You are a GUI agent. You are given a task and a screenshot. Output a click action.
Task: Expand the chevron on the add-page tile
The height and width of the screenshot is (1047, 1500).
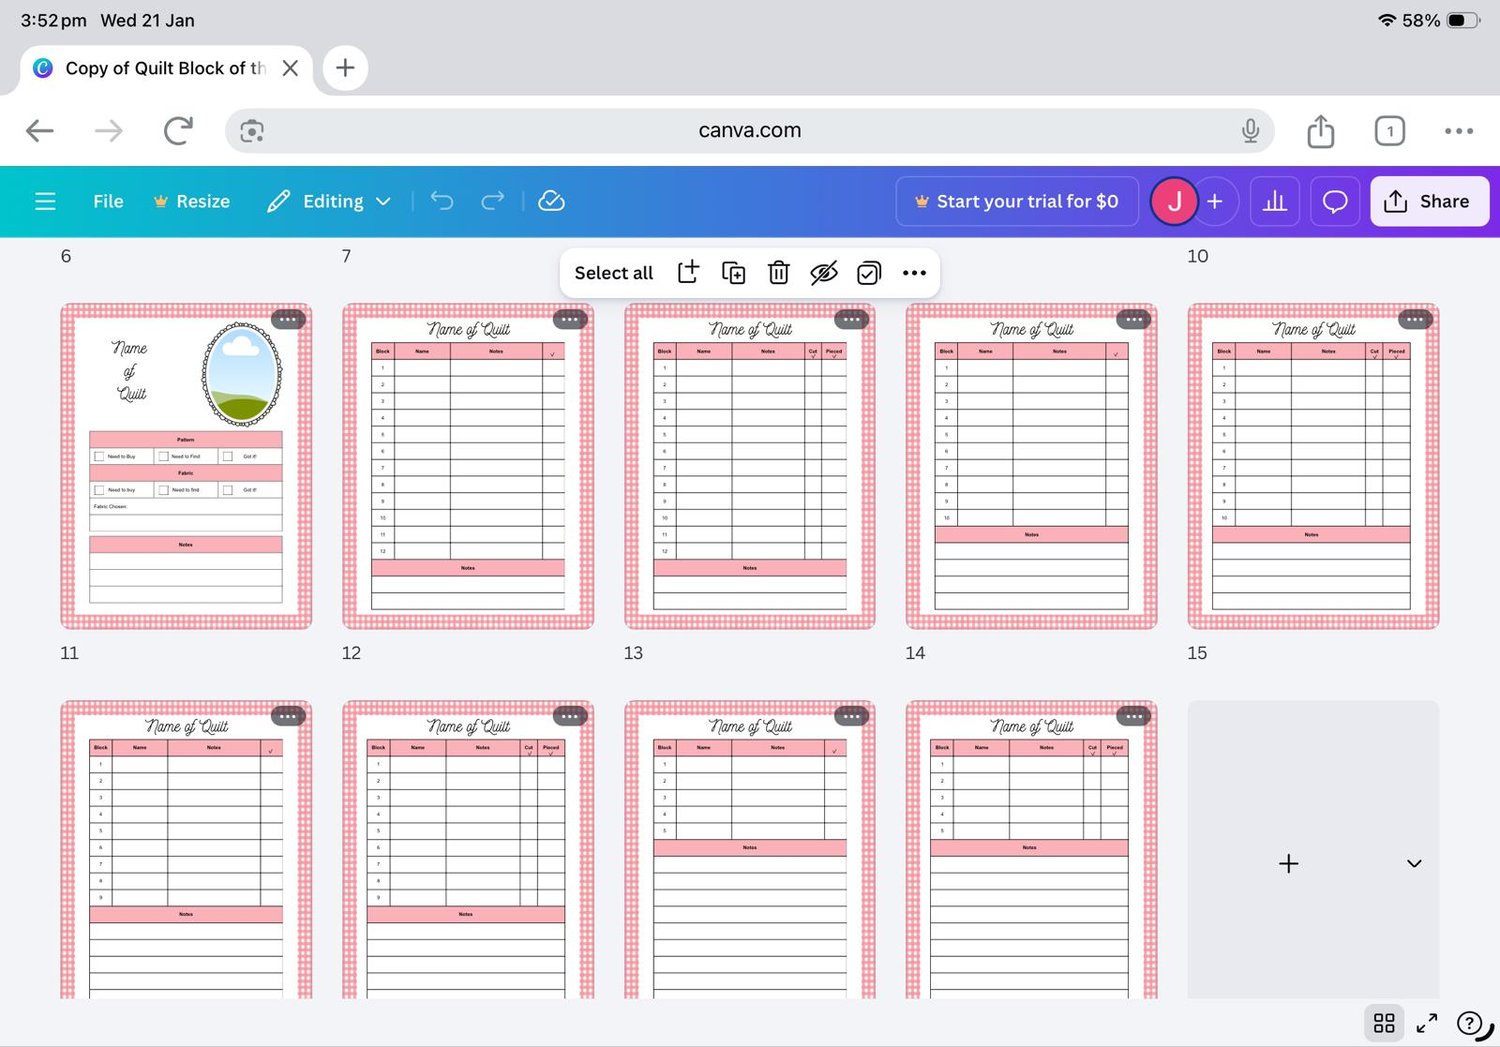pos(1414,863)
